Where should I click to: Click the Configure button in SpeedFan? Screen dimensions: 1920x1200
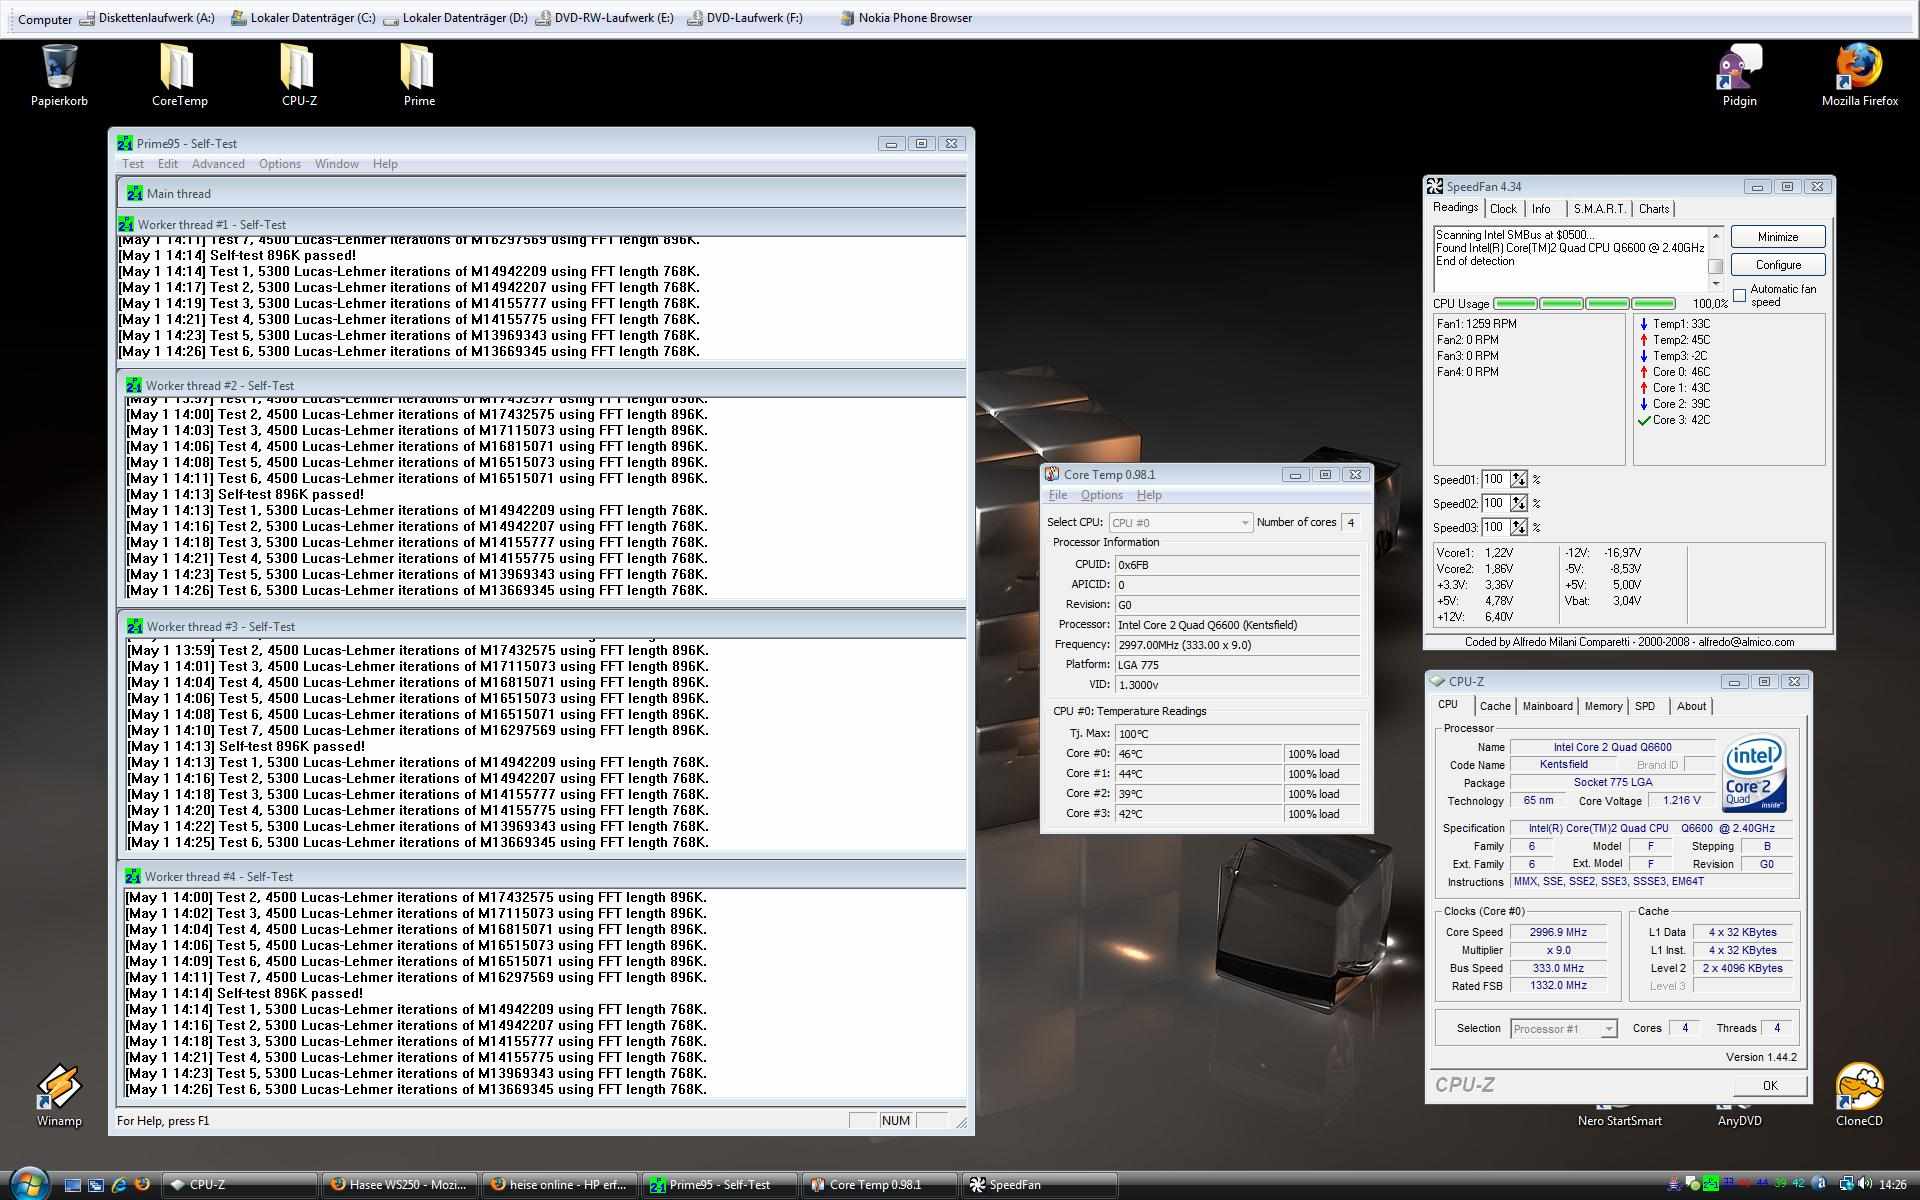1777,265
